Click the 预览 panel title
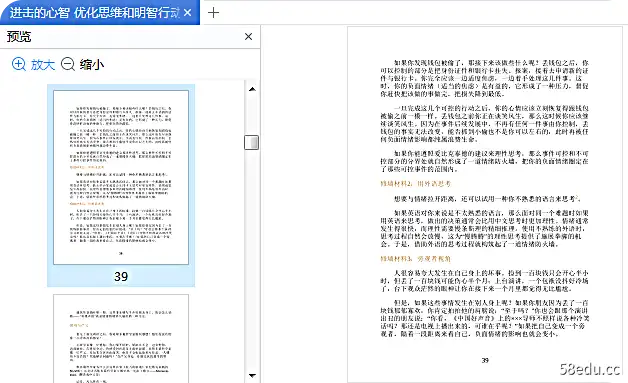The width and height of the screenshot is (628, 383). pos(19,37)
